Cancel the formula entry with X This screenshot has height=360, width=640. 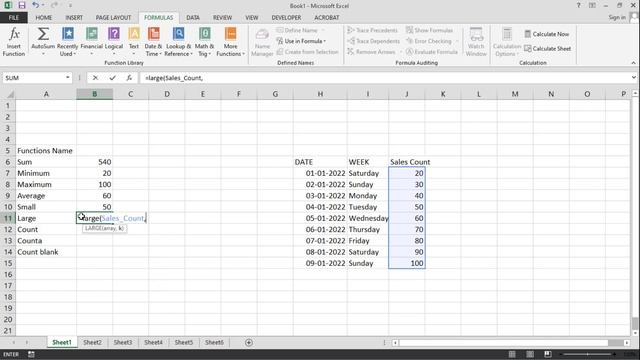pos(95,78)
